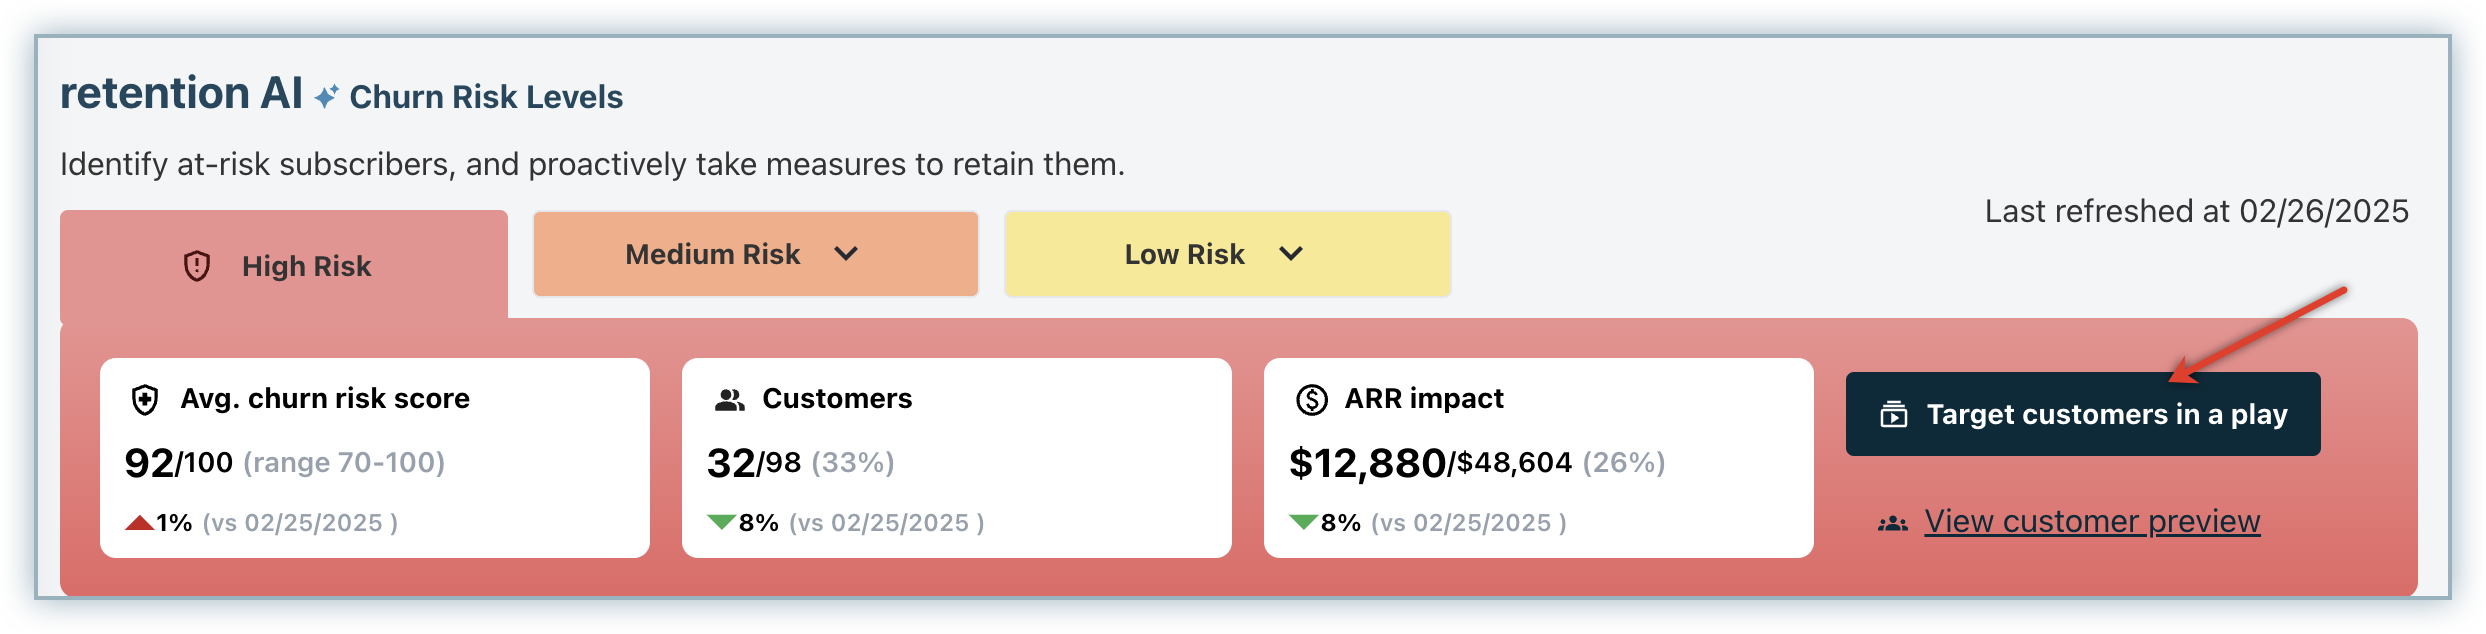The image size is (2486, 634).
Task: Click the ARR impact dollar icon
Action: tap(1312, 400)
